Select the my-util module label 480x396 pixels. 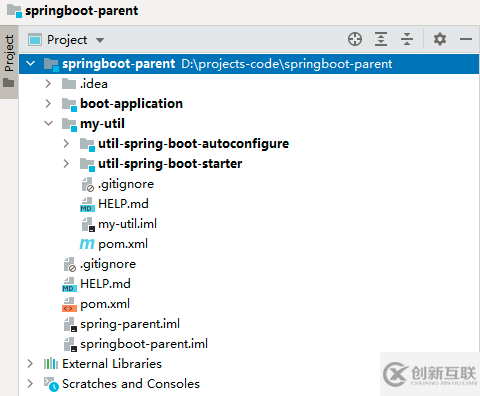102,124
